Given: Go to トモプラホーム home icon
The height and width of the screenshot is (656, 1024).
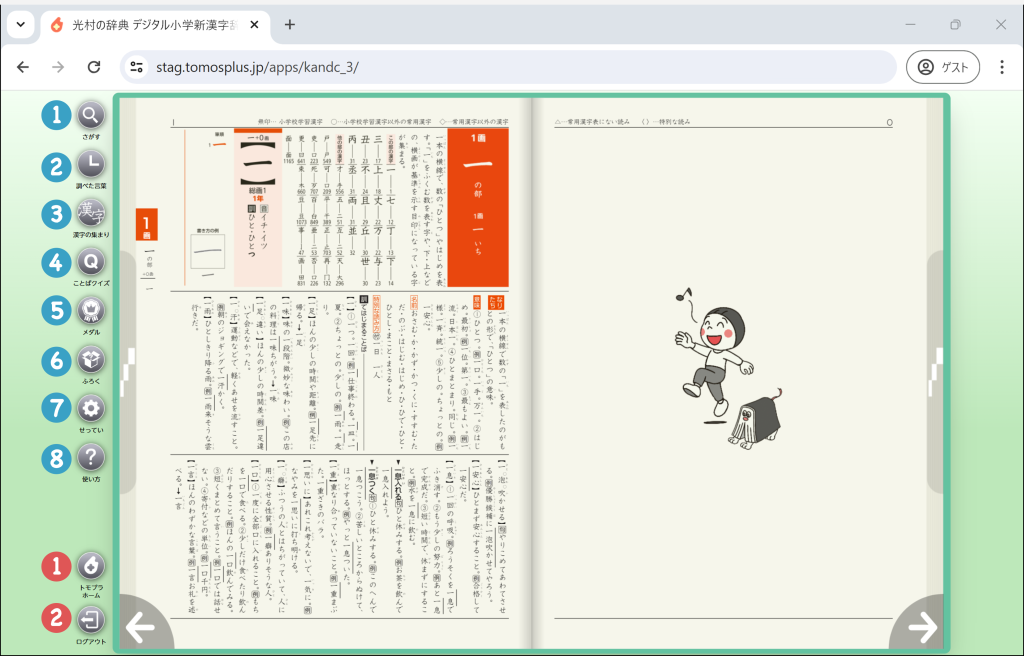Looking at the screenshot, I should tap(91, 566).
